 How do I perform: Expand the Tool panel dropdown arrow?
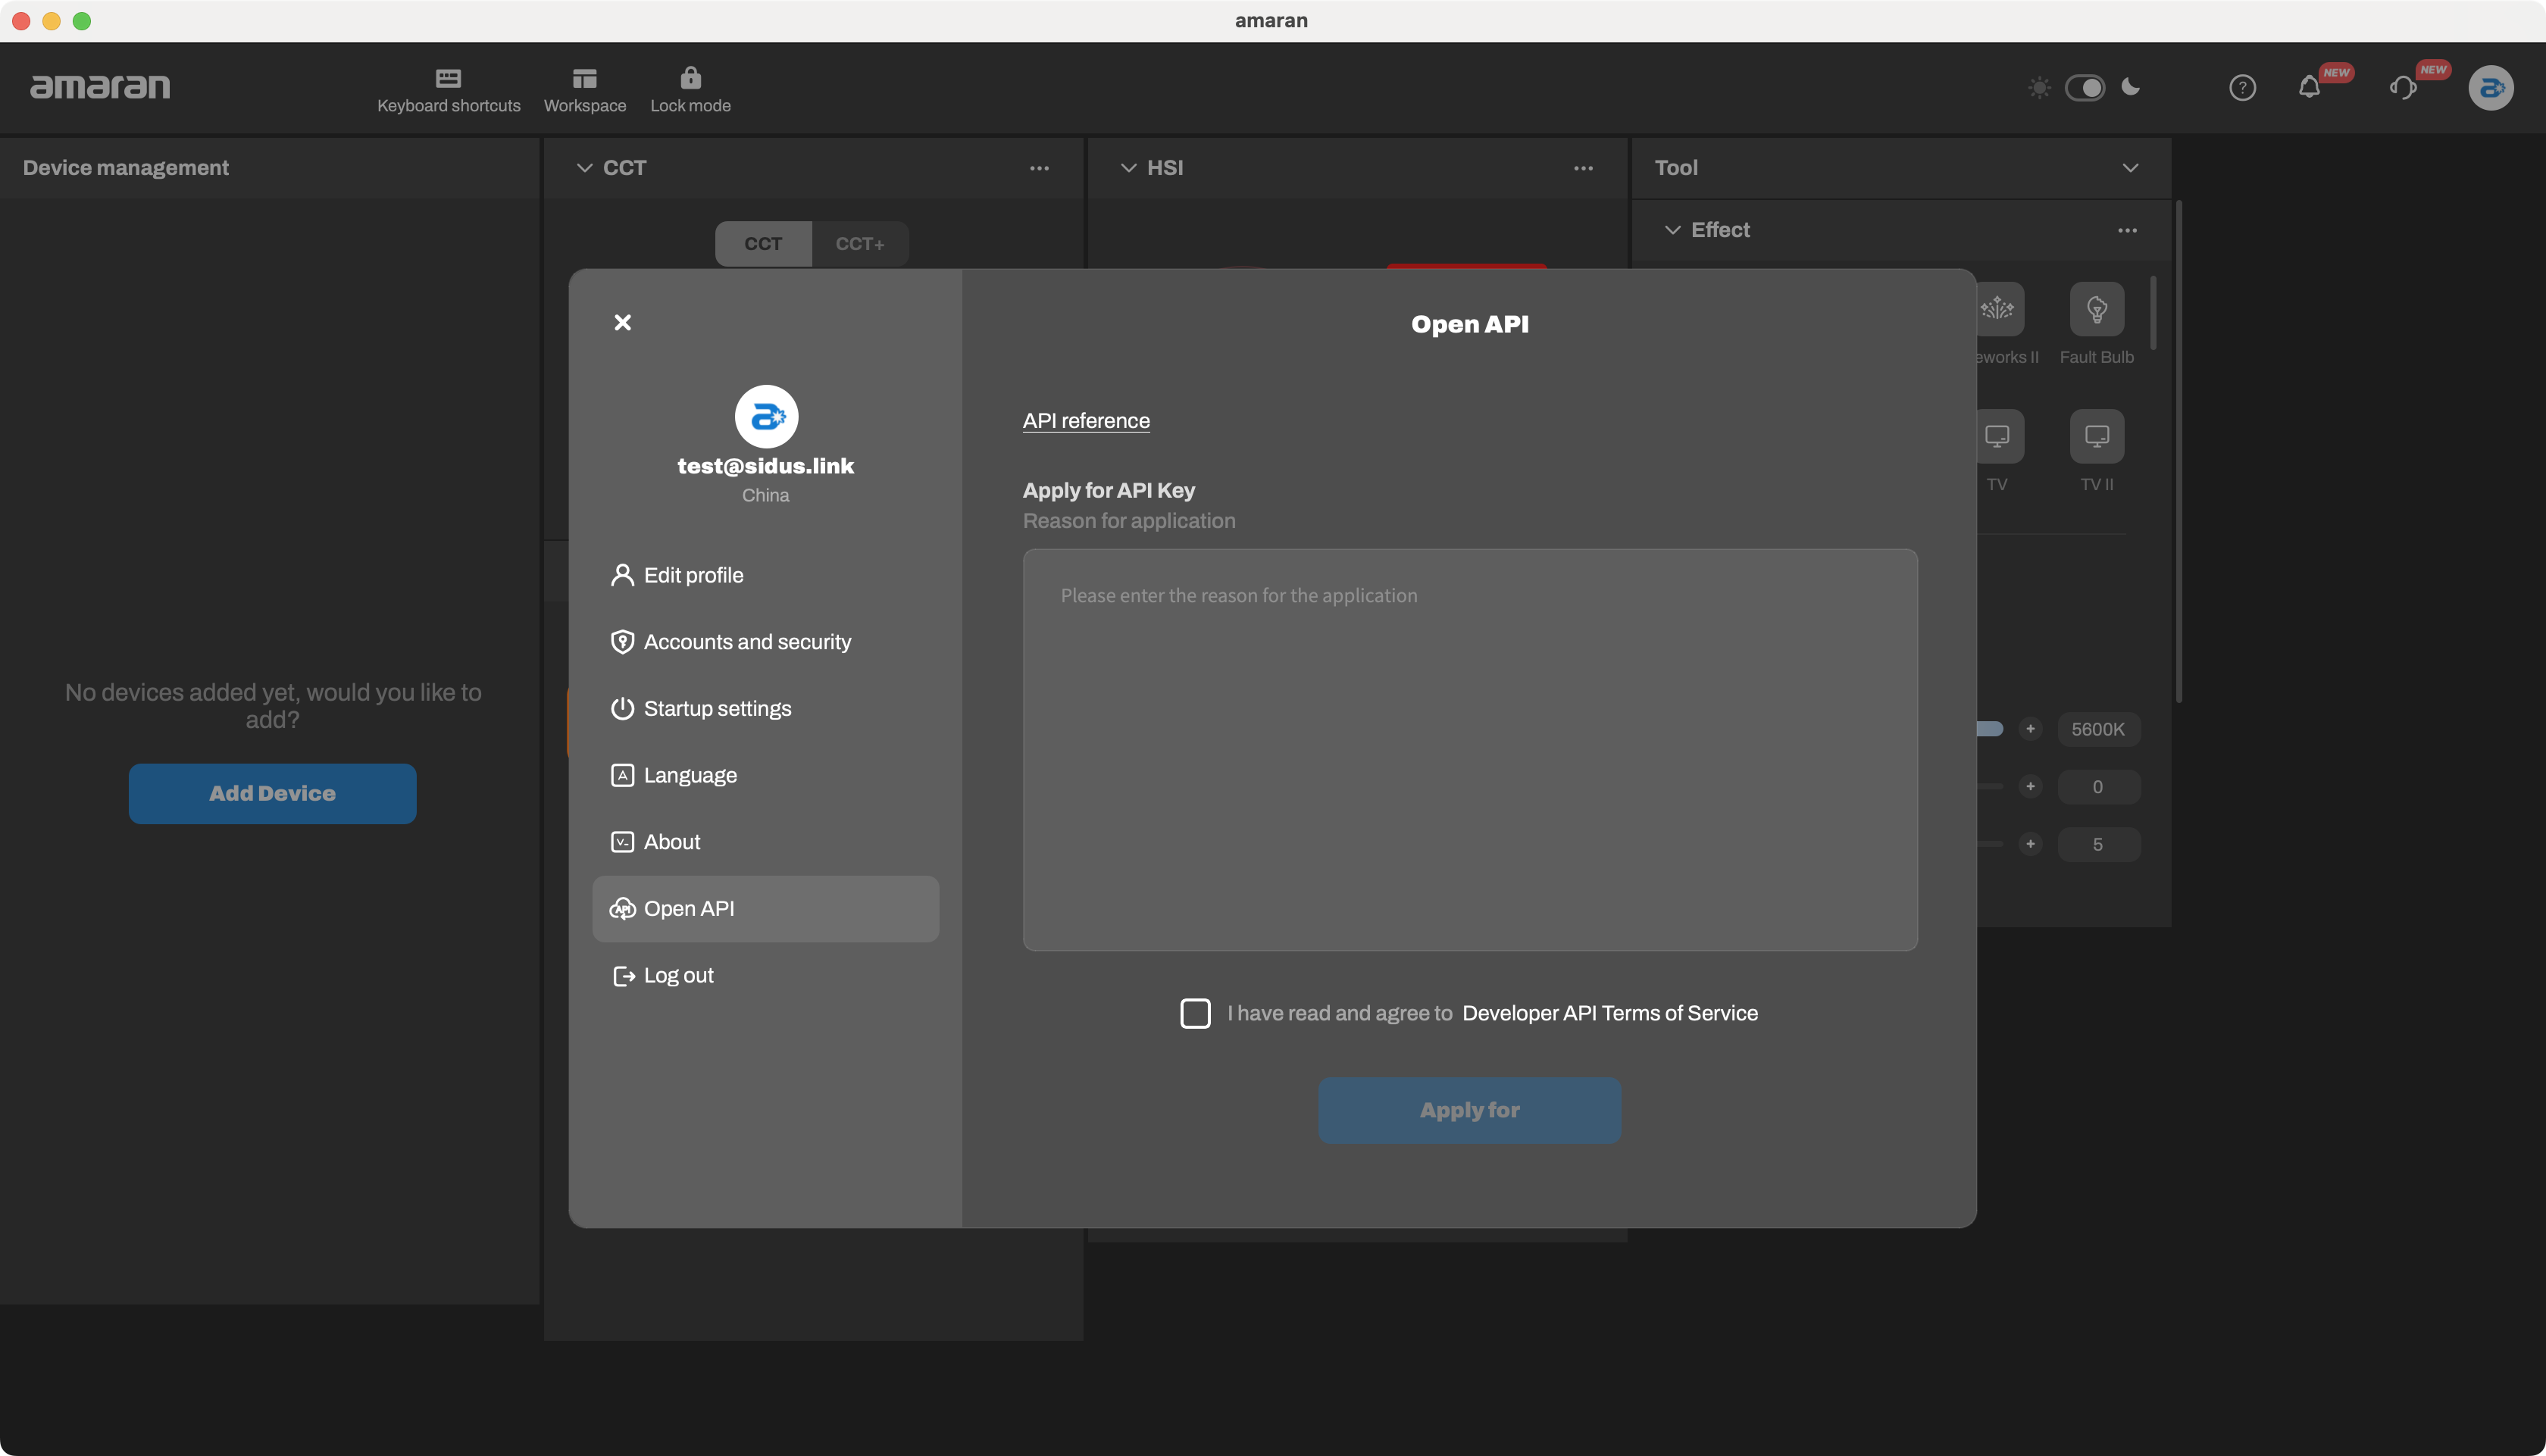2130,168
